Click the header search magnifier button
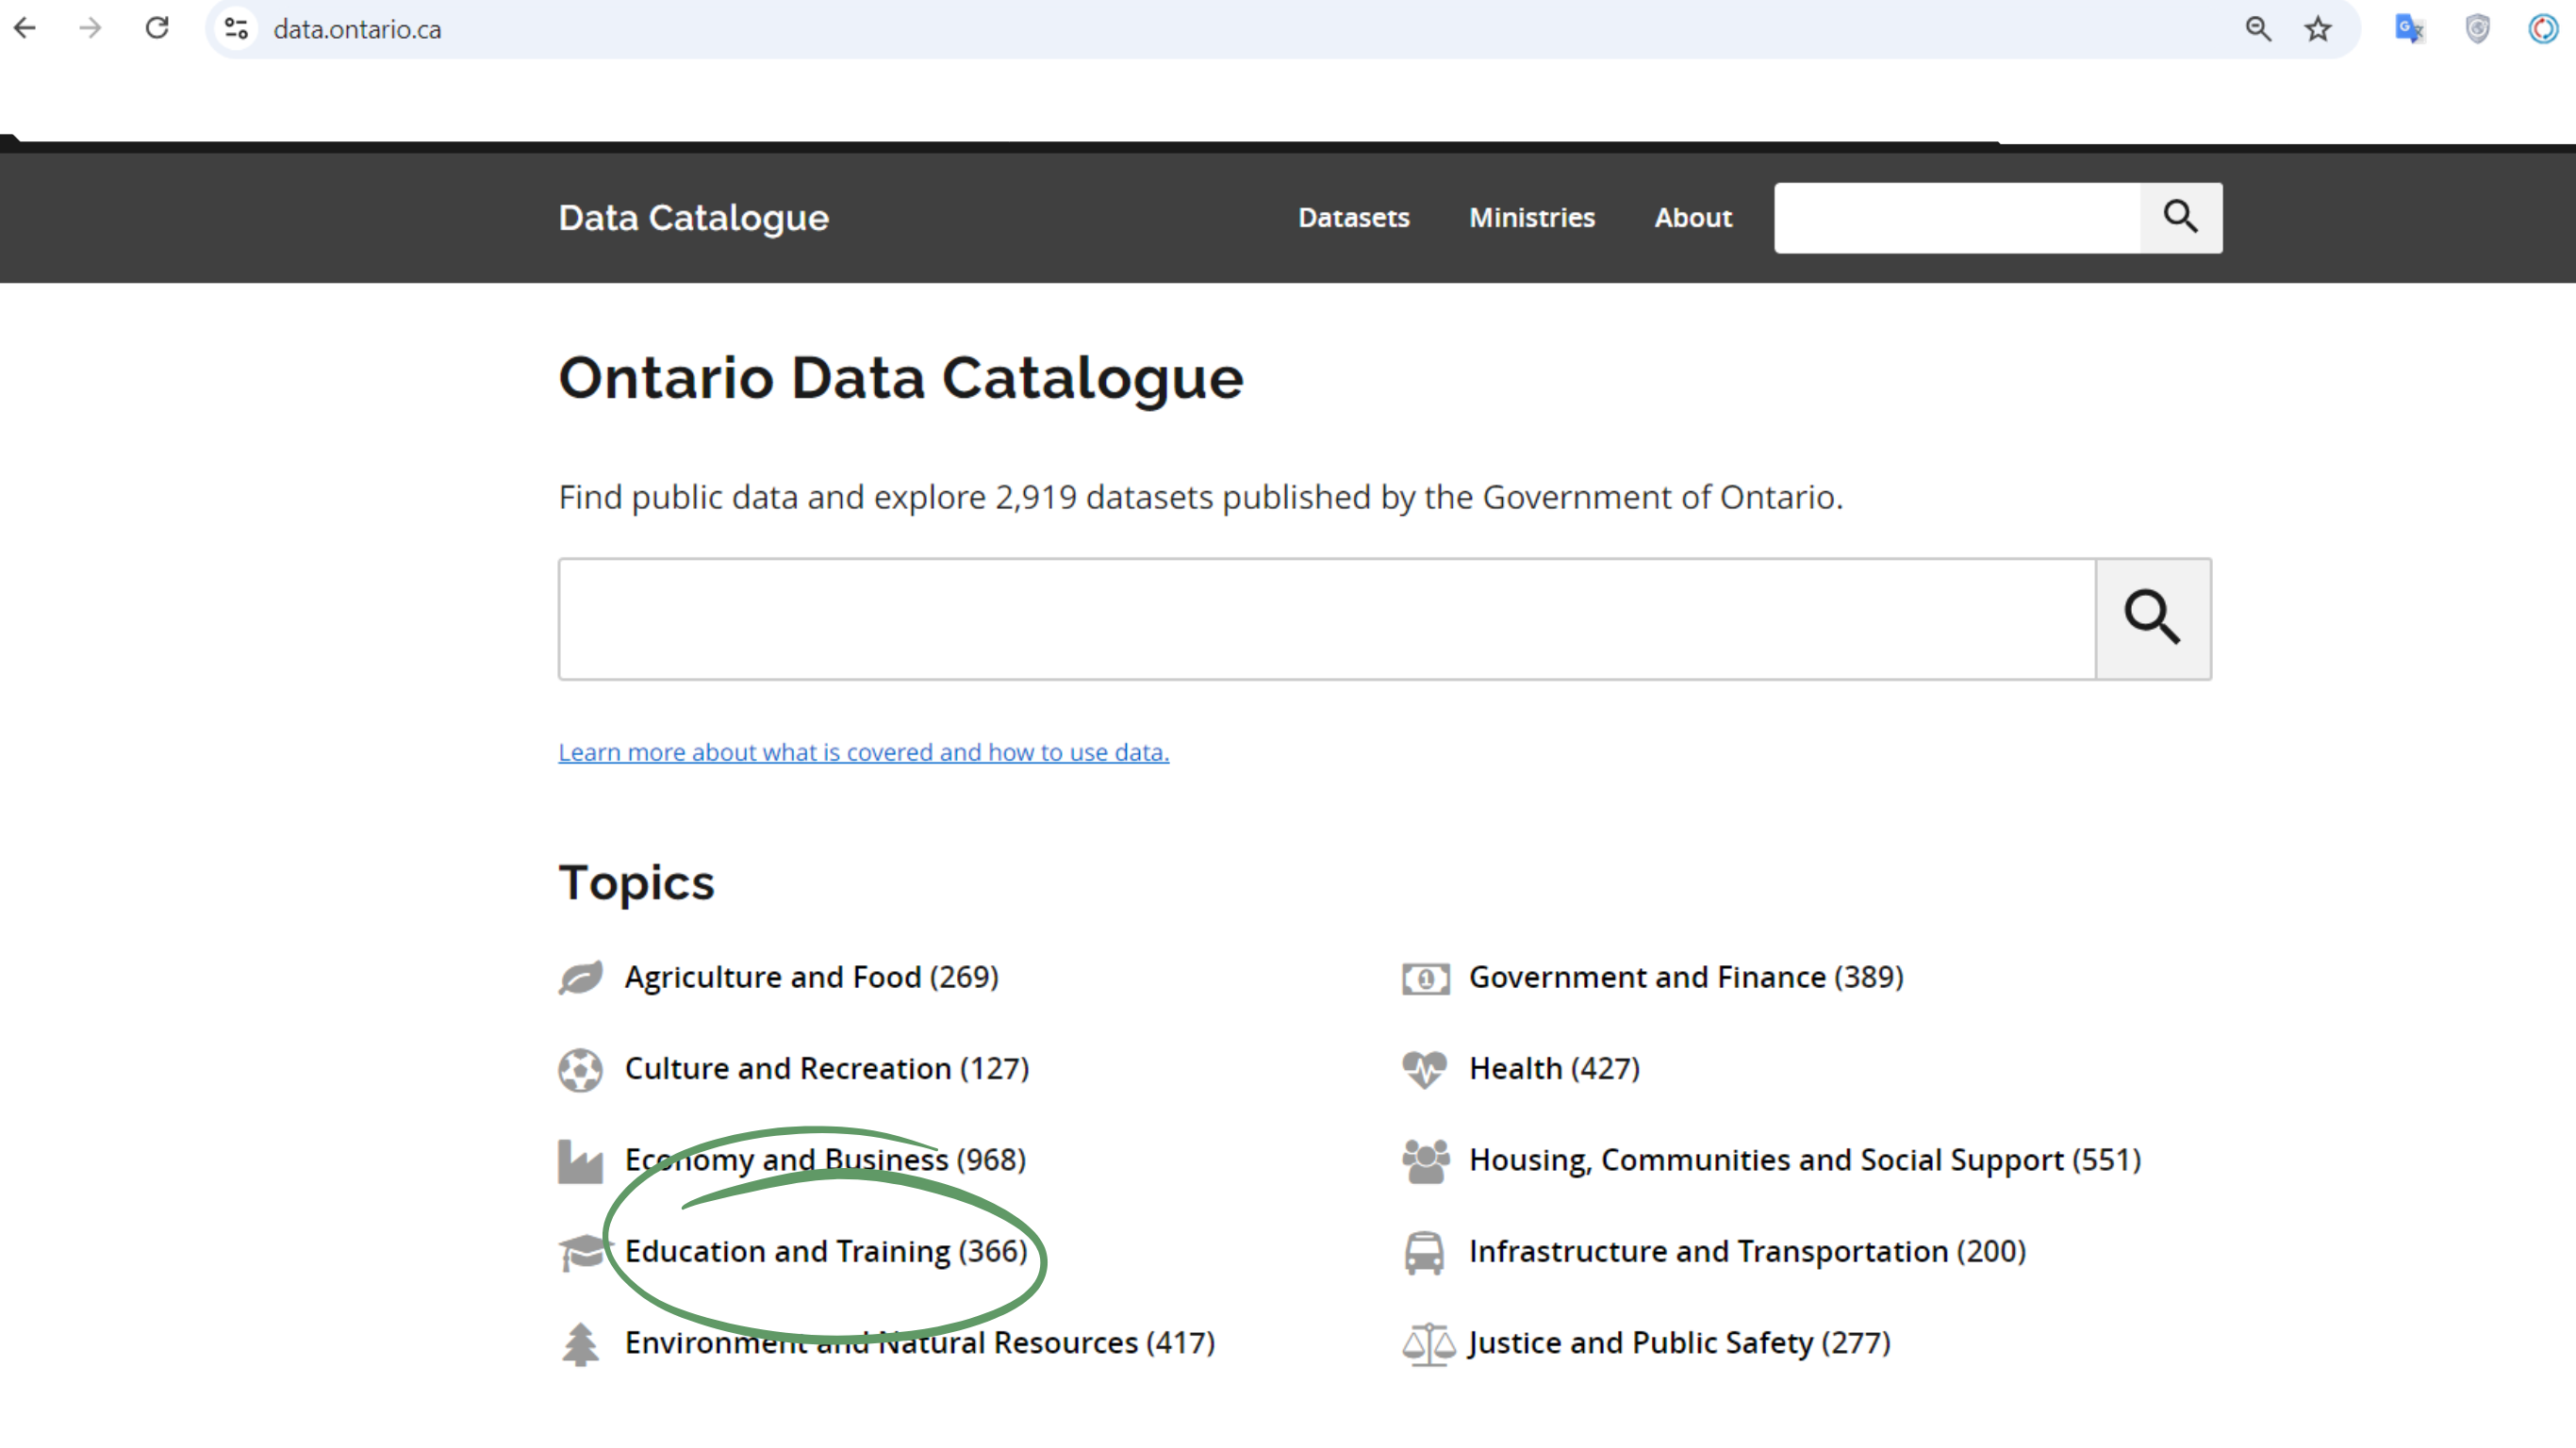 pos(2180,217)
